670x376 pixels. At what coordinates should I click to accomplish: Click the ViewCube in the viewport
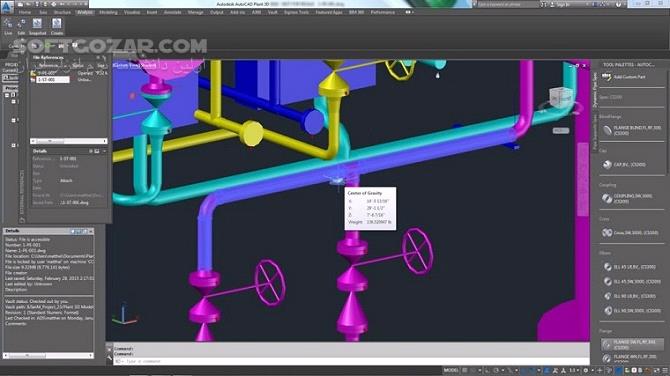click(560, 98)
